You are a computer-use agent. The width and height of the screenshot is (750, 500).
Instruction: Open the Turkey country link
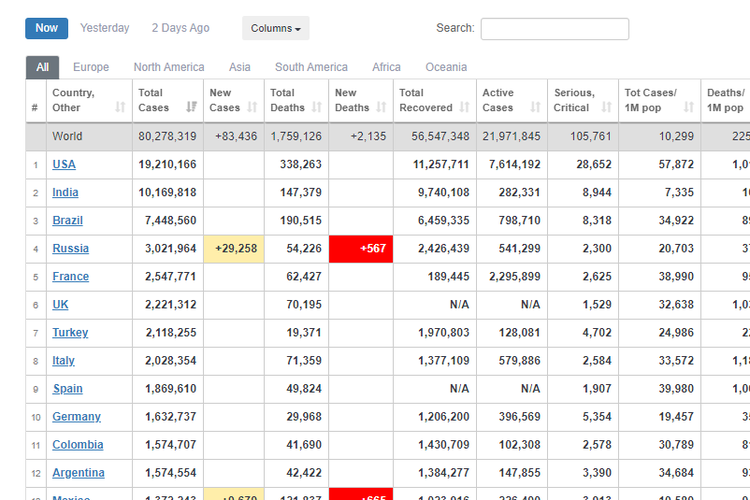(70, 333)
